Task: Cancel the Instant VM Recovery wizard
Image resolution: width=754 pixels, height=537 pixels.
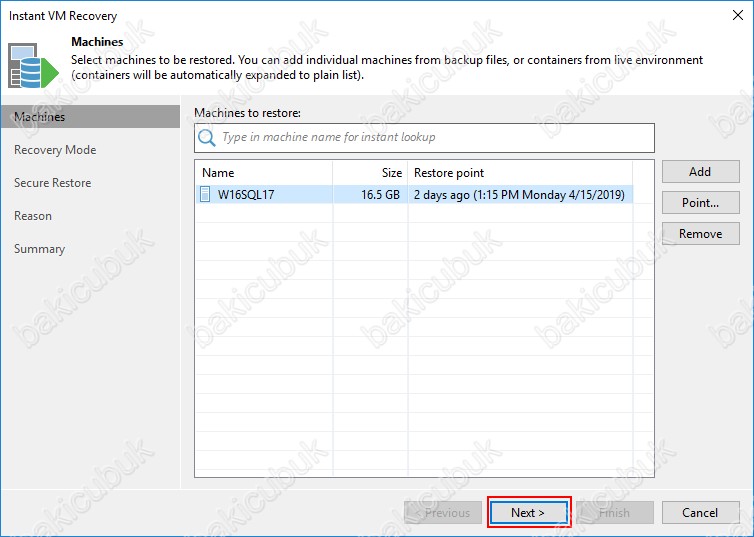Action: [x=700, y=512]
